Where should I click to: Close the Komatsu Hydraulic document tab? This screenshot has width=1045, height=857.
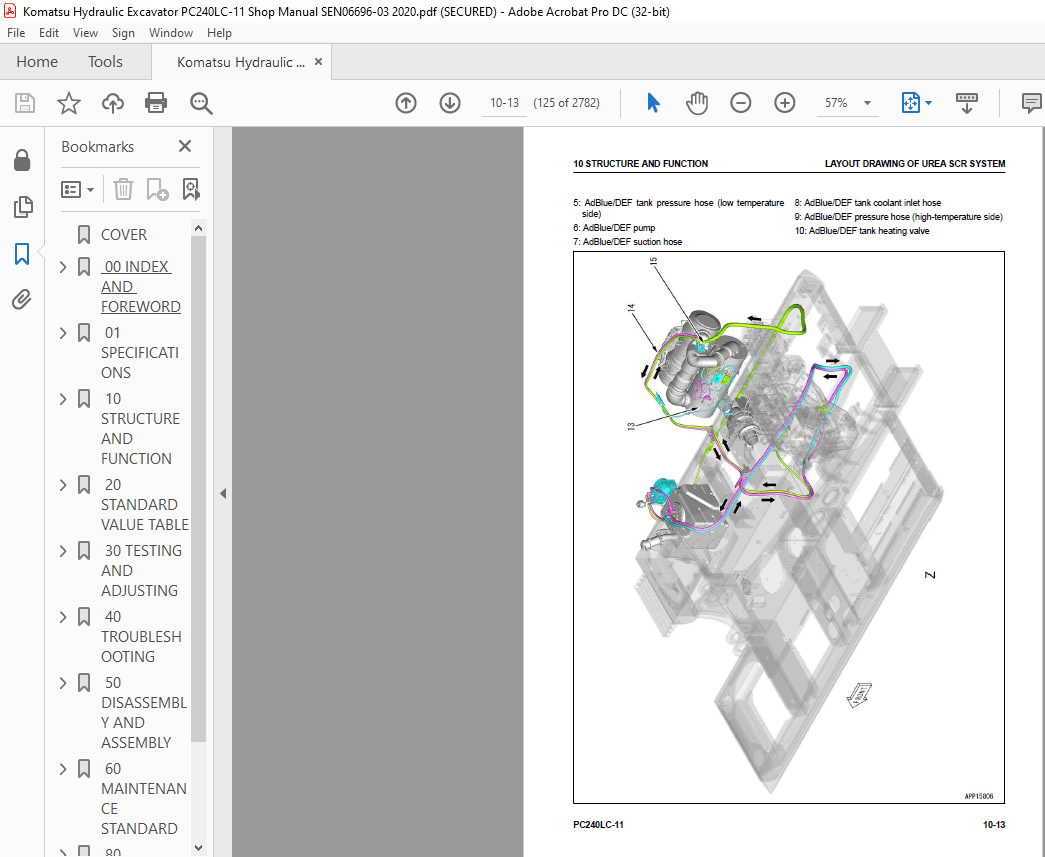coord(319,61)
